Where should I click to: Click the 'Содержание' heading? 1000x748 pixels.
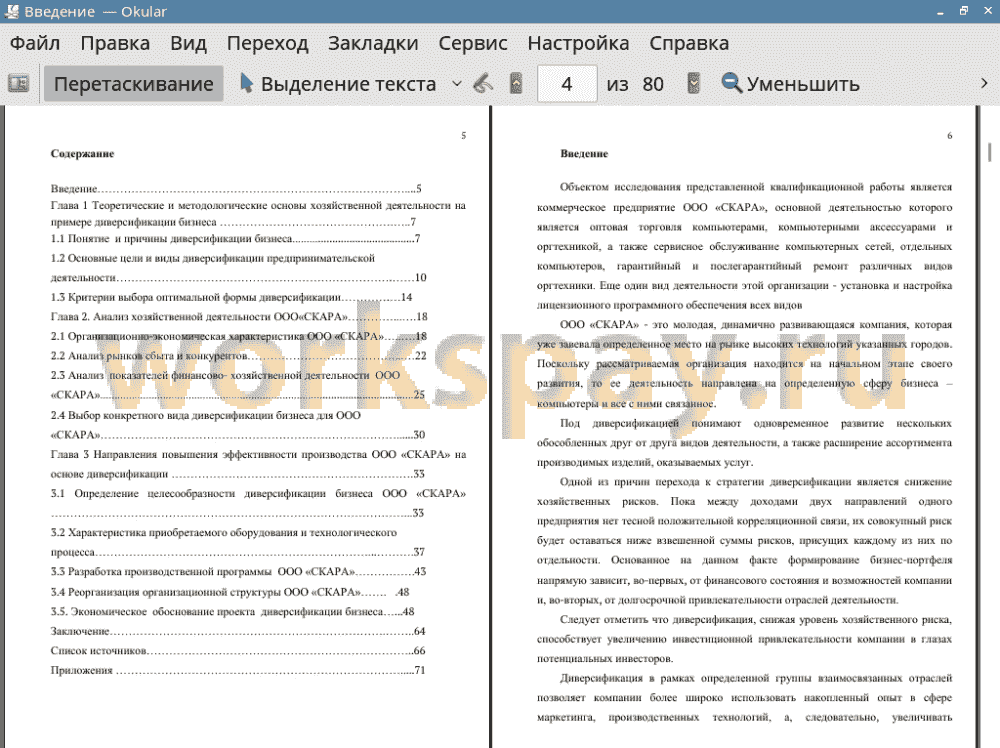[82, 154]
